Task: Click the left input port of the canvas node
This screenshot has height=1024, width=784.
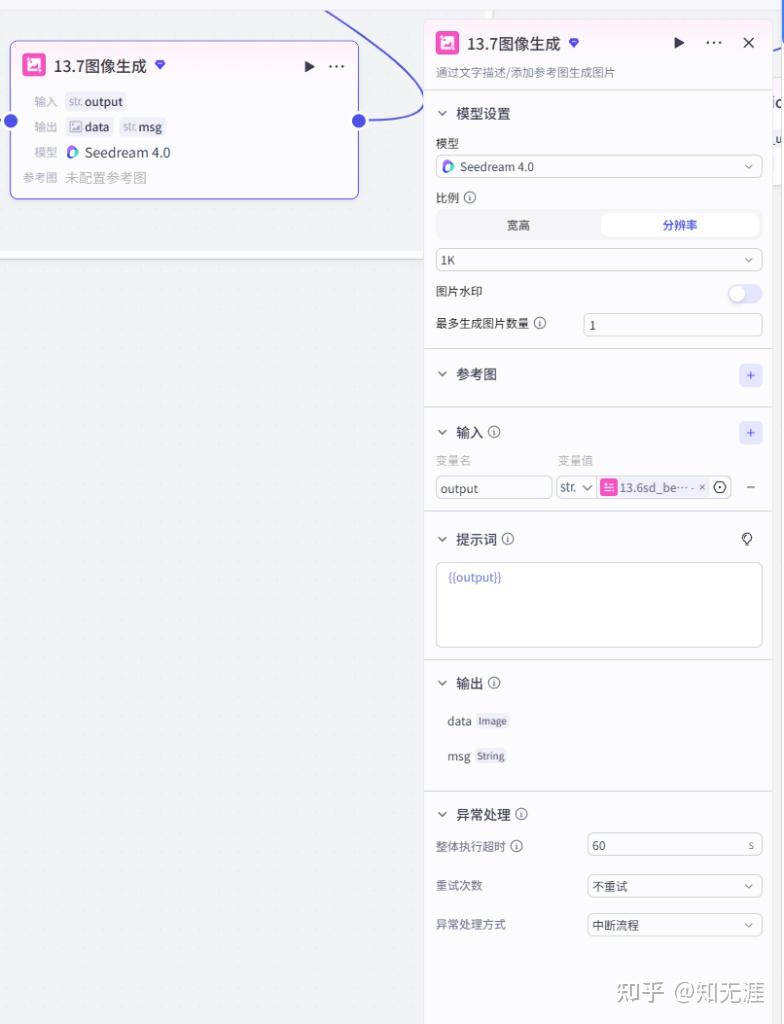Action: pos(11,121)
